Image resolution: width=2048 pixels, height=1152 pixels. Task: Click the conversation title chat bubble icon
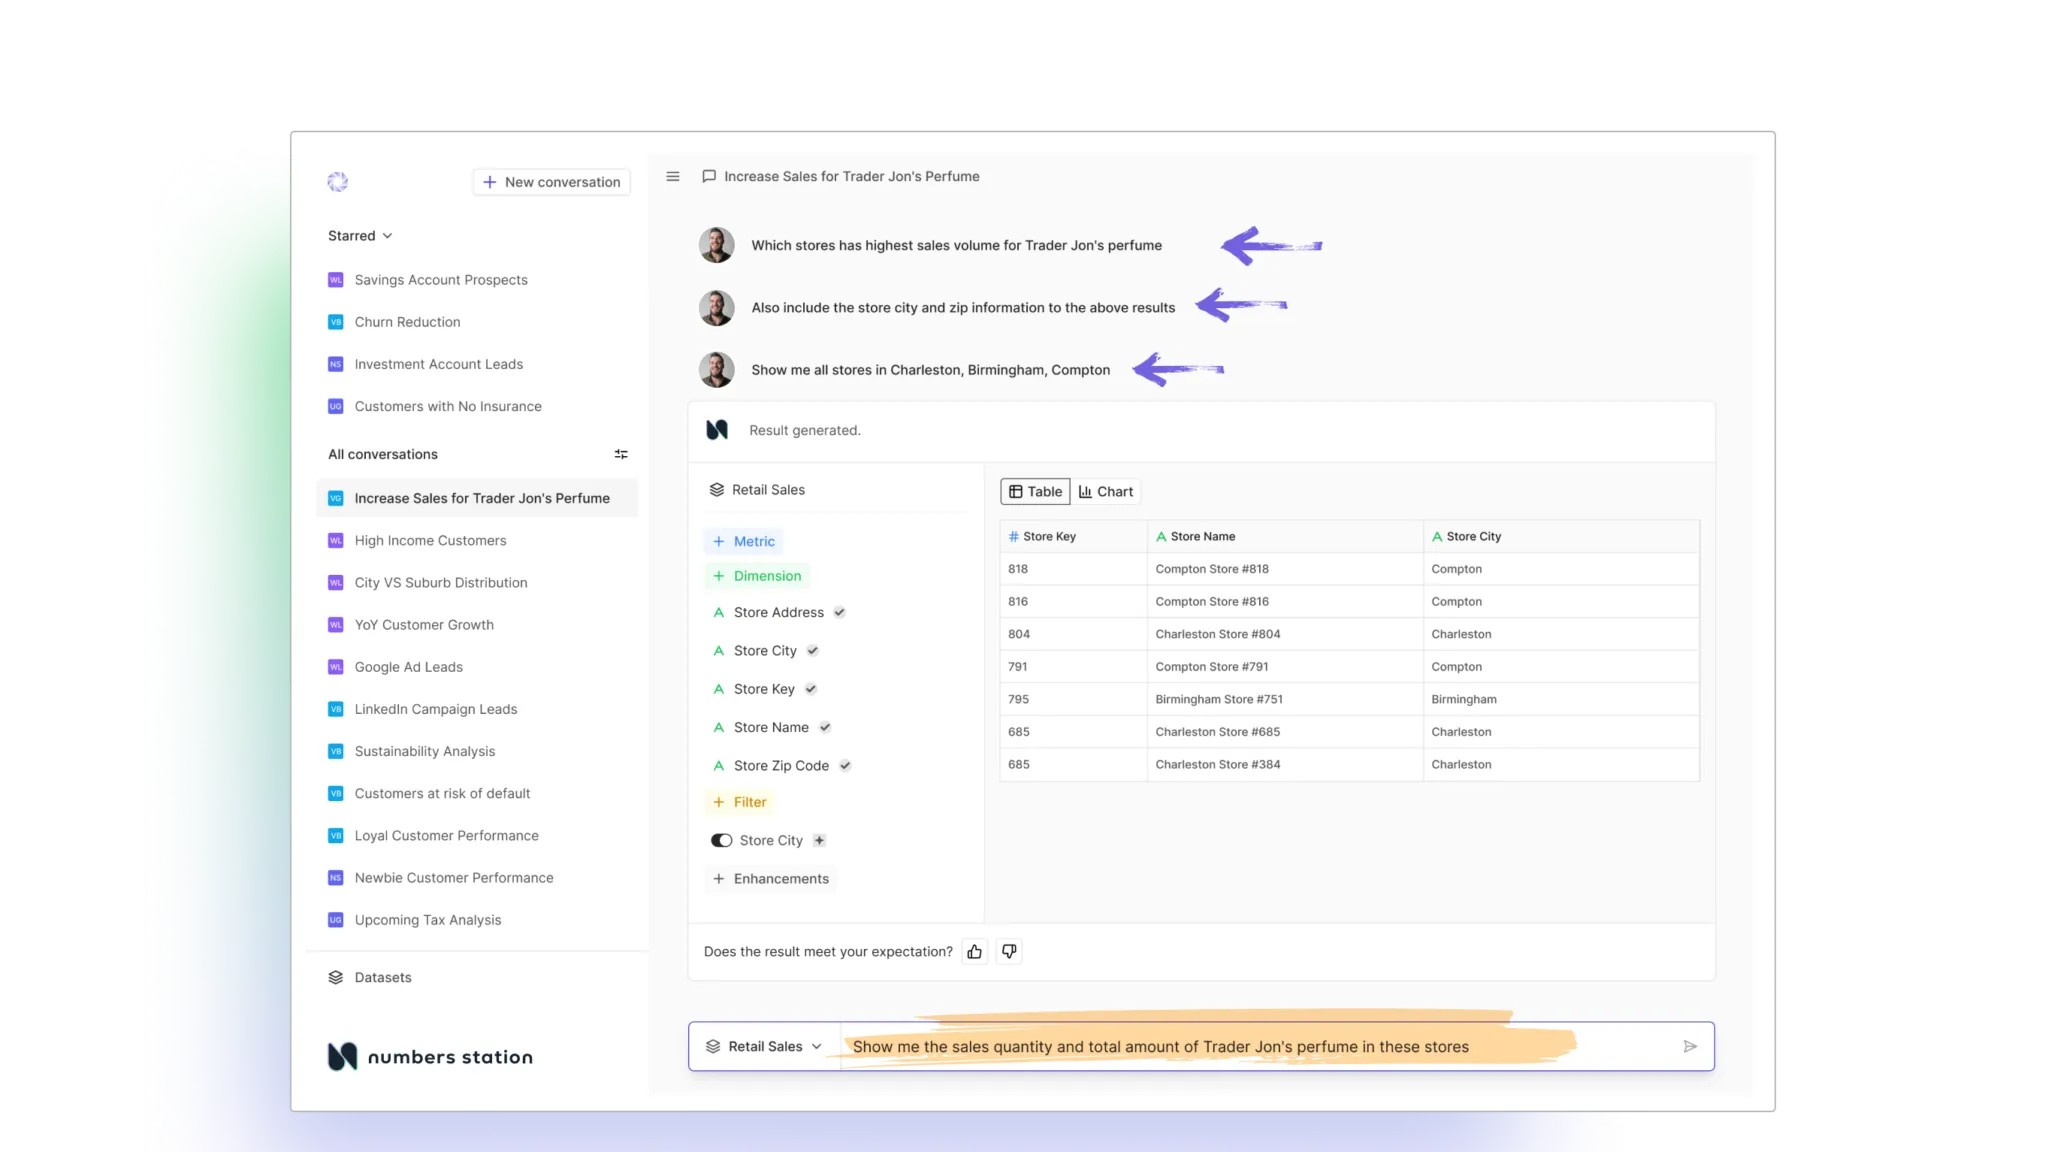click(709, 176)
